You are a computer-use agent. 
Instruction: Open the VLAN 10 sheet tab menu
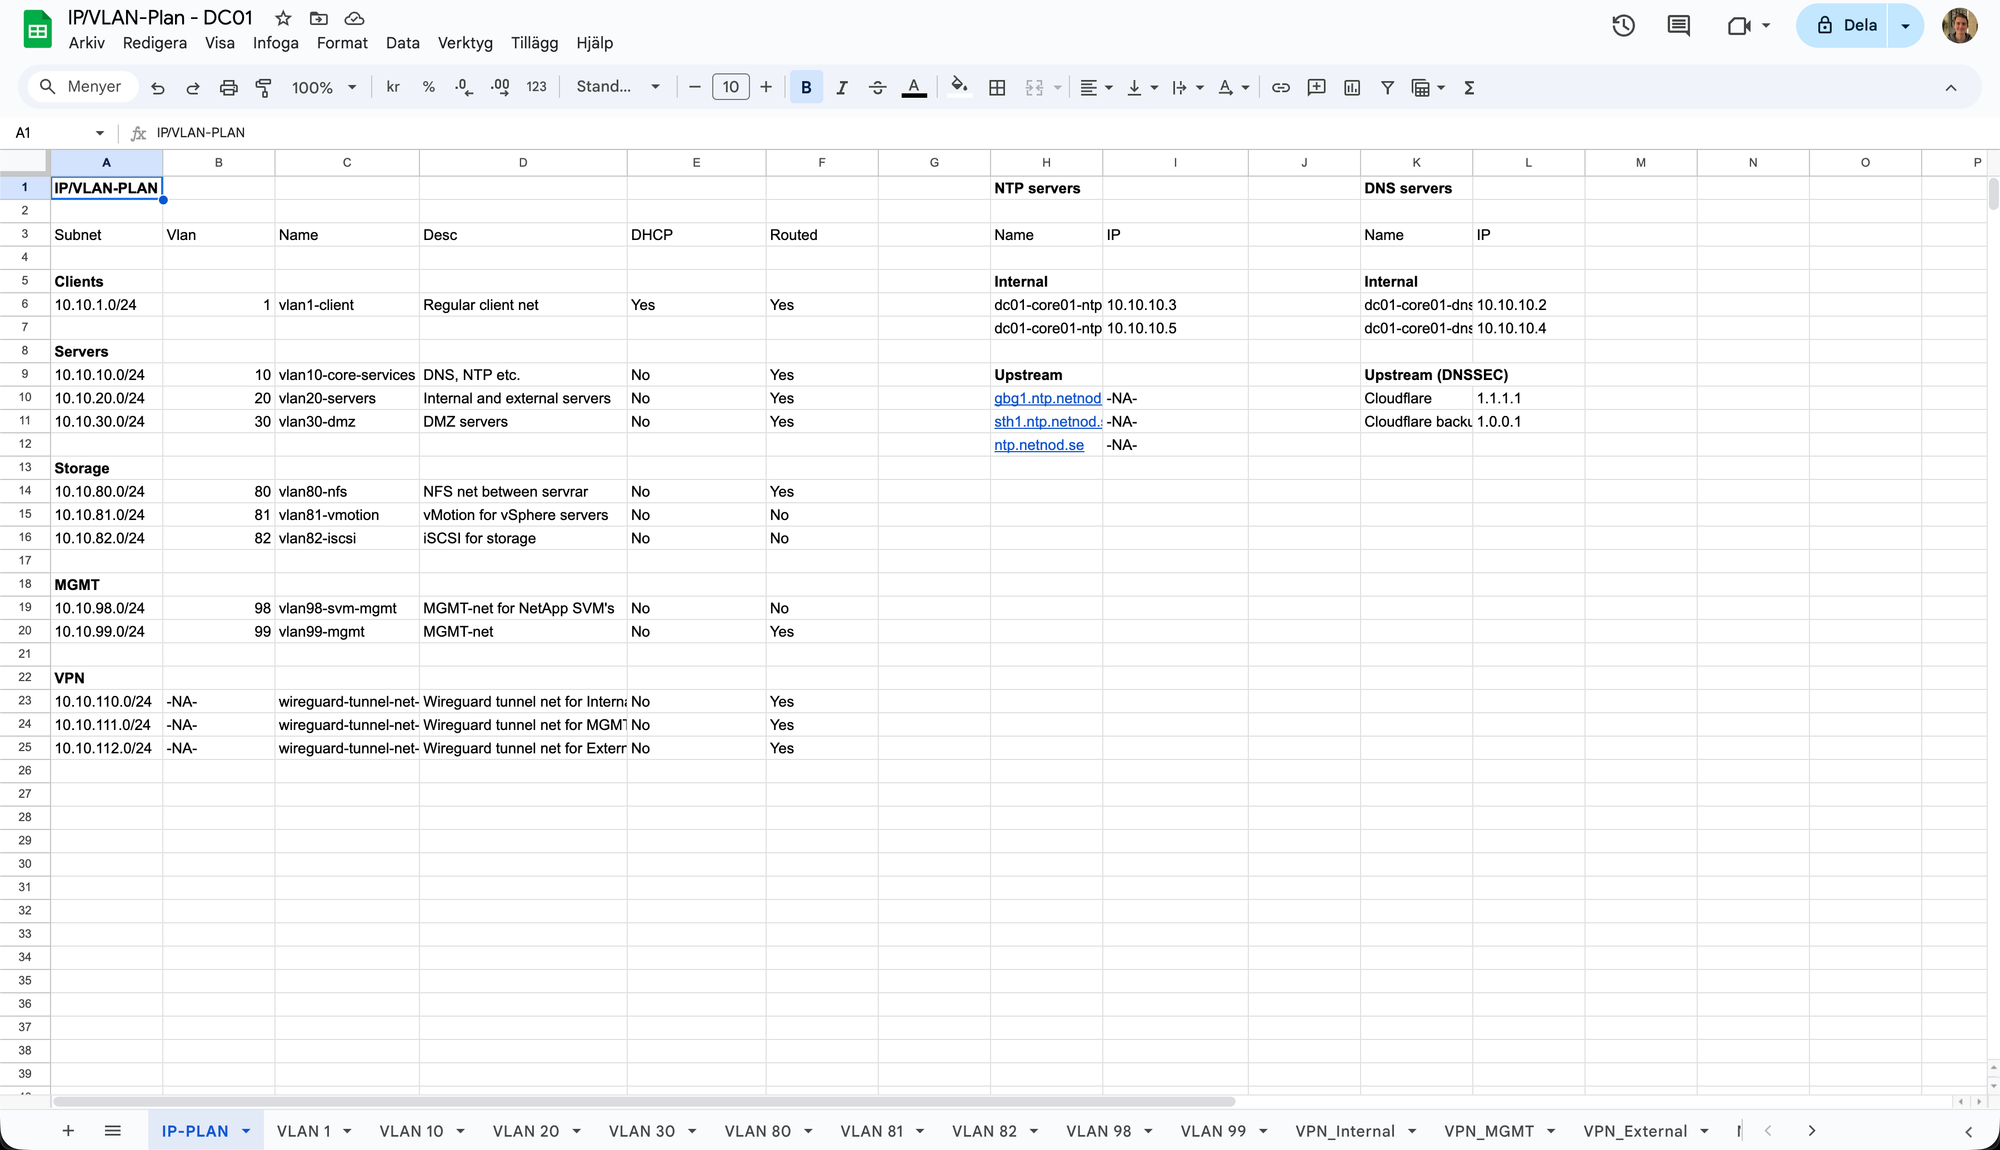(460, 1131)
